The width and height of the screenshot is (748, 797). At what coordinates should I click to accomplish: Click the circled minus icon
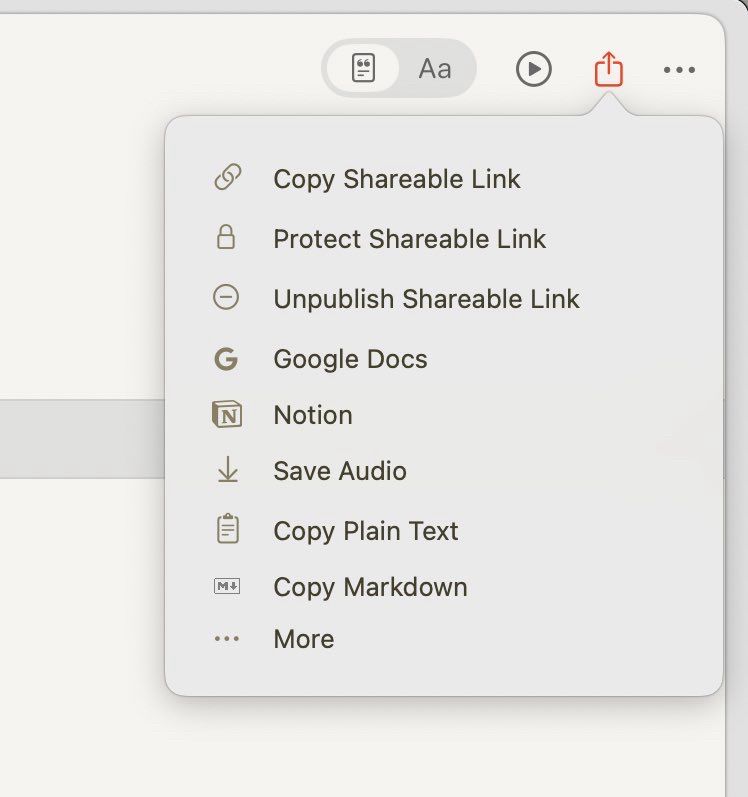[226, 297]
